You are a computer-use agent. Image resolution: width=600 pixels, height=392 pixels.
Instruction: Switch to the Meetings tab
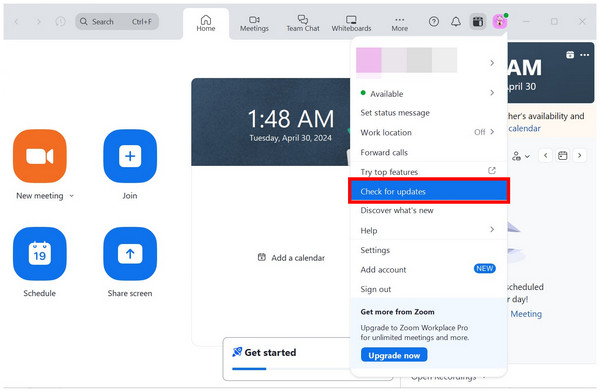click(x=254, y=23)
